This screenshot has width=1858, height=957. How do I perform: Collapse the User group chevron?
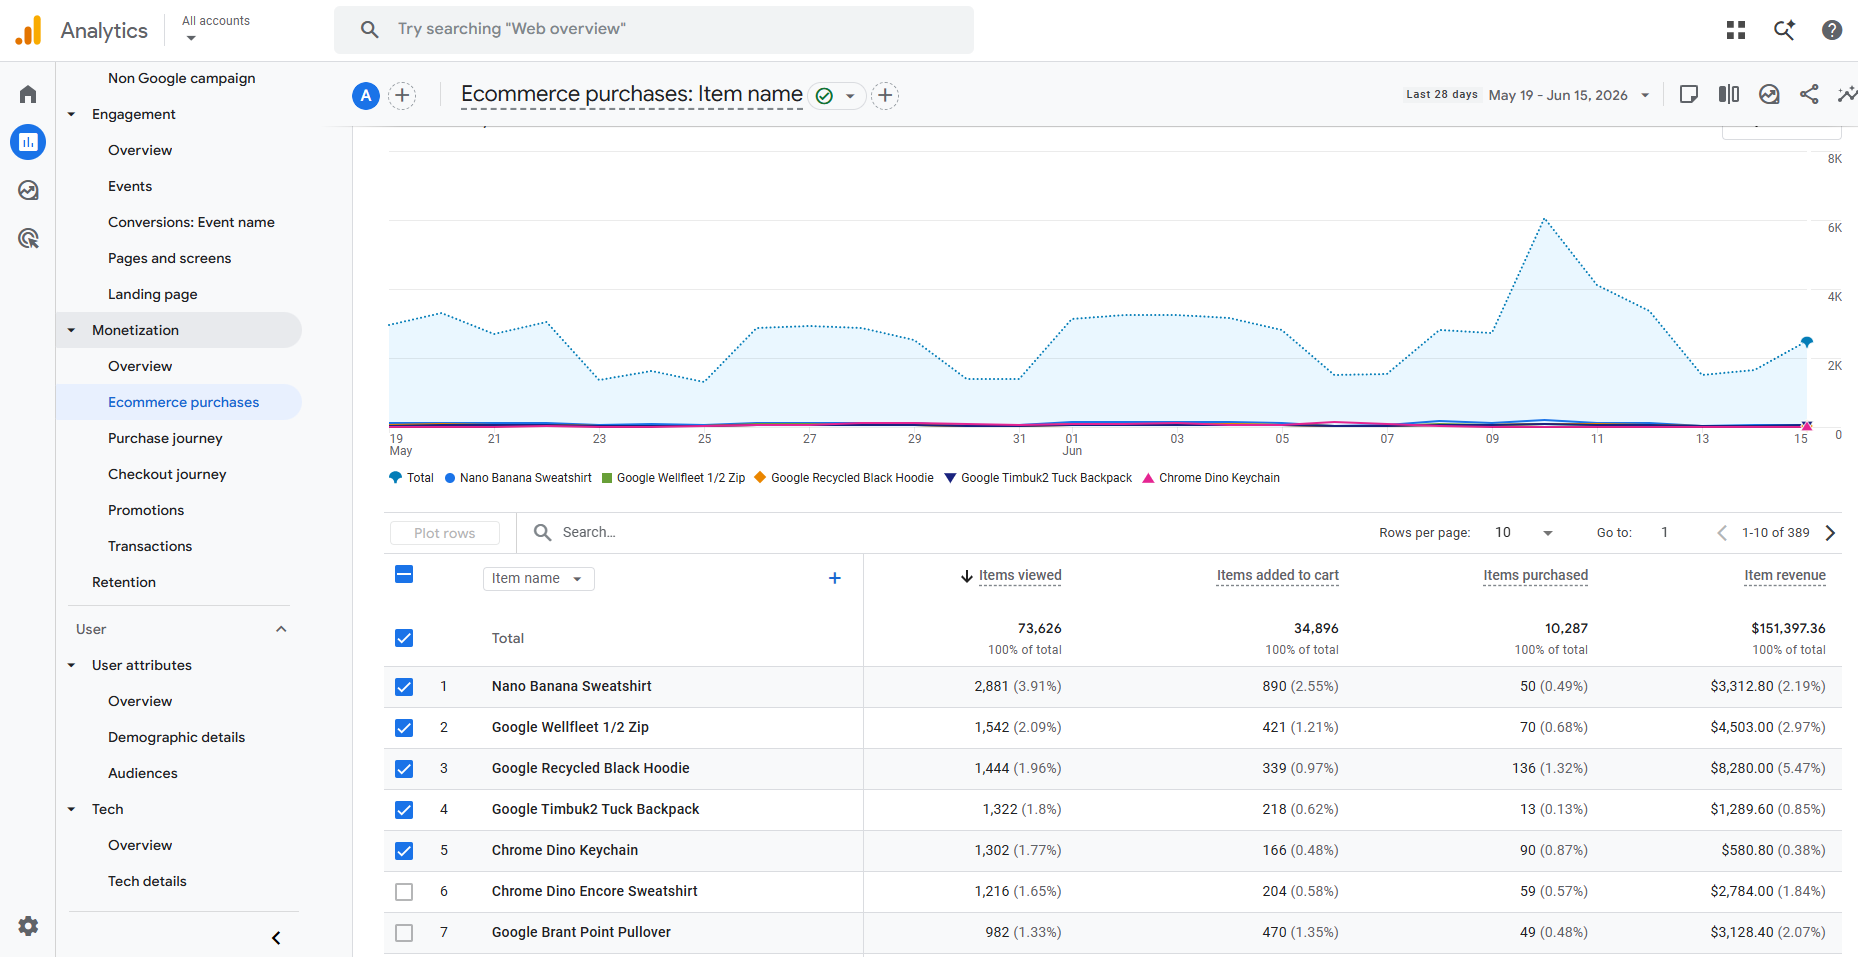[x=281, y=629]
